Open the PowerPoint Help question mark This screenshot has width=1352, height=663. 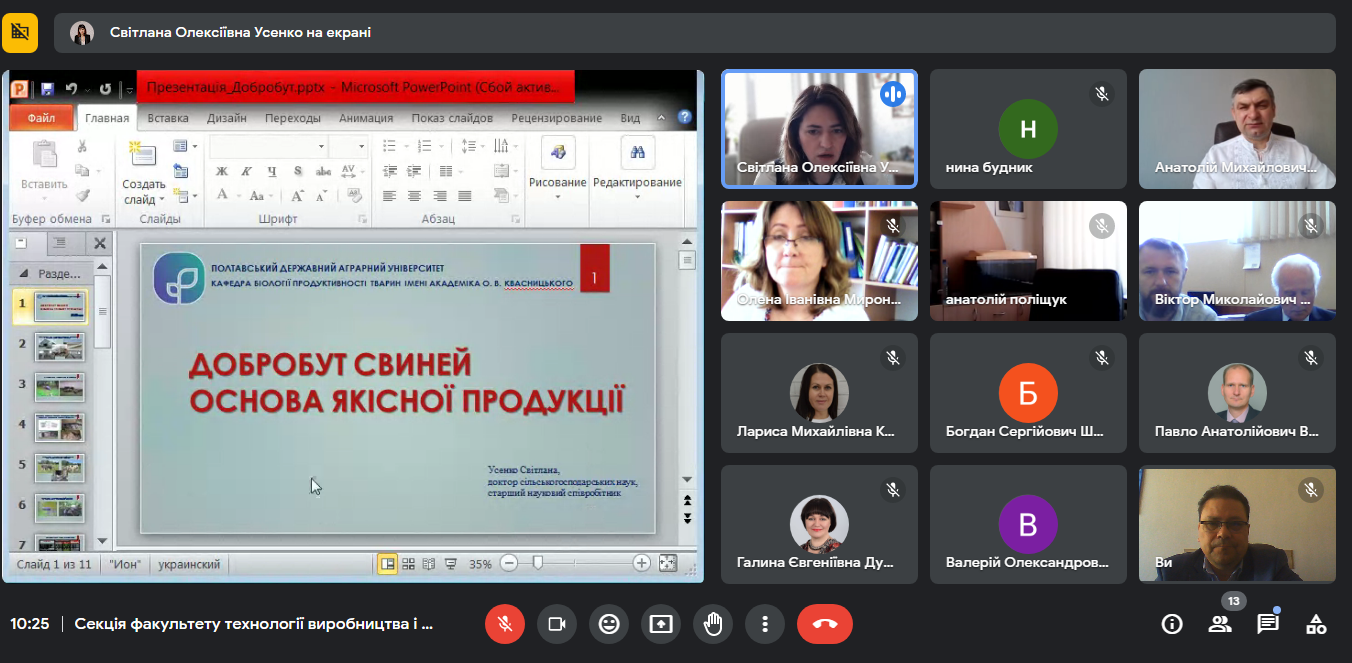tap(685, 118)
